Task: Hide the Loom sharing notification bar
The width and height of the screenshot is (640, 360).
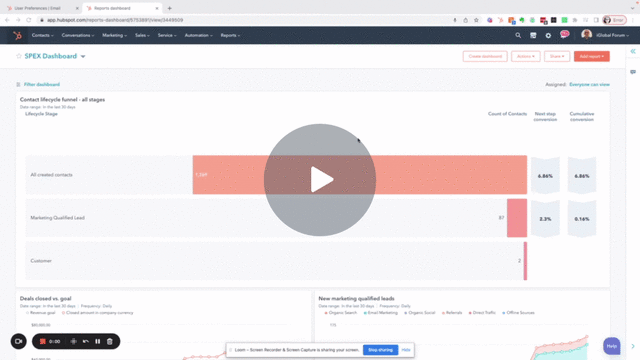Action: coord(406,350)
